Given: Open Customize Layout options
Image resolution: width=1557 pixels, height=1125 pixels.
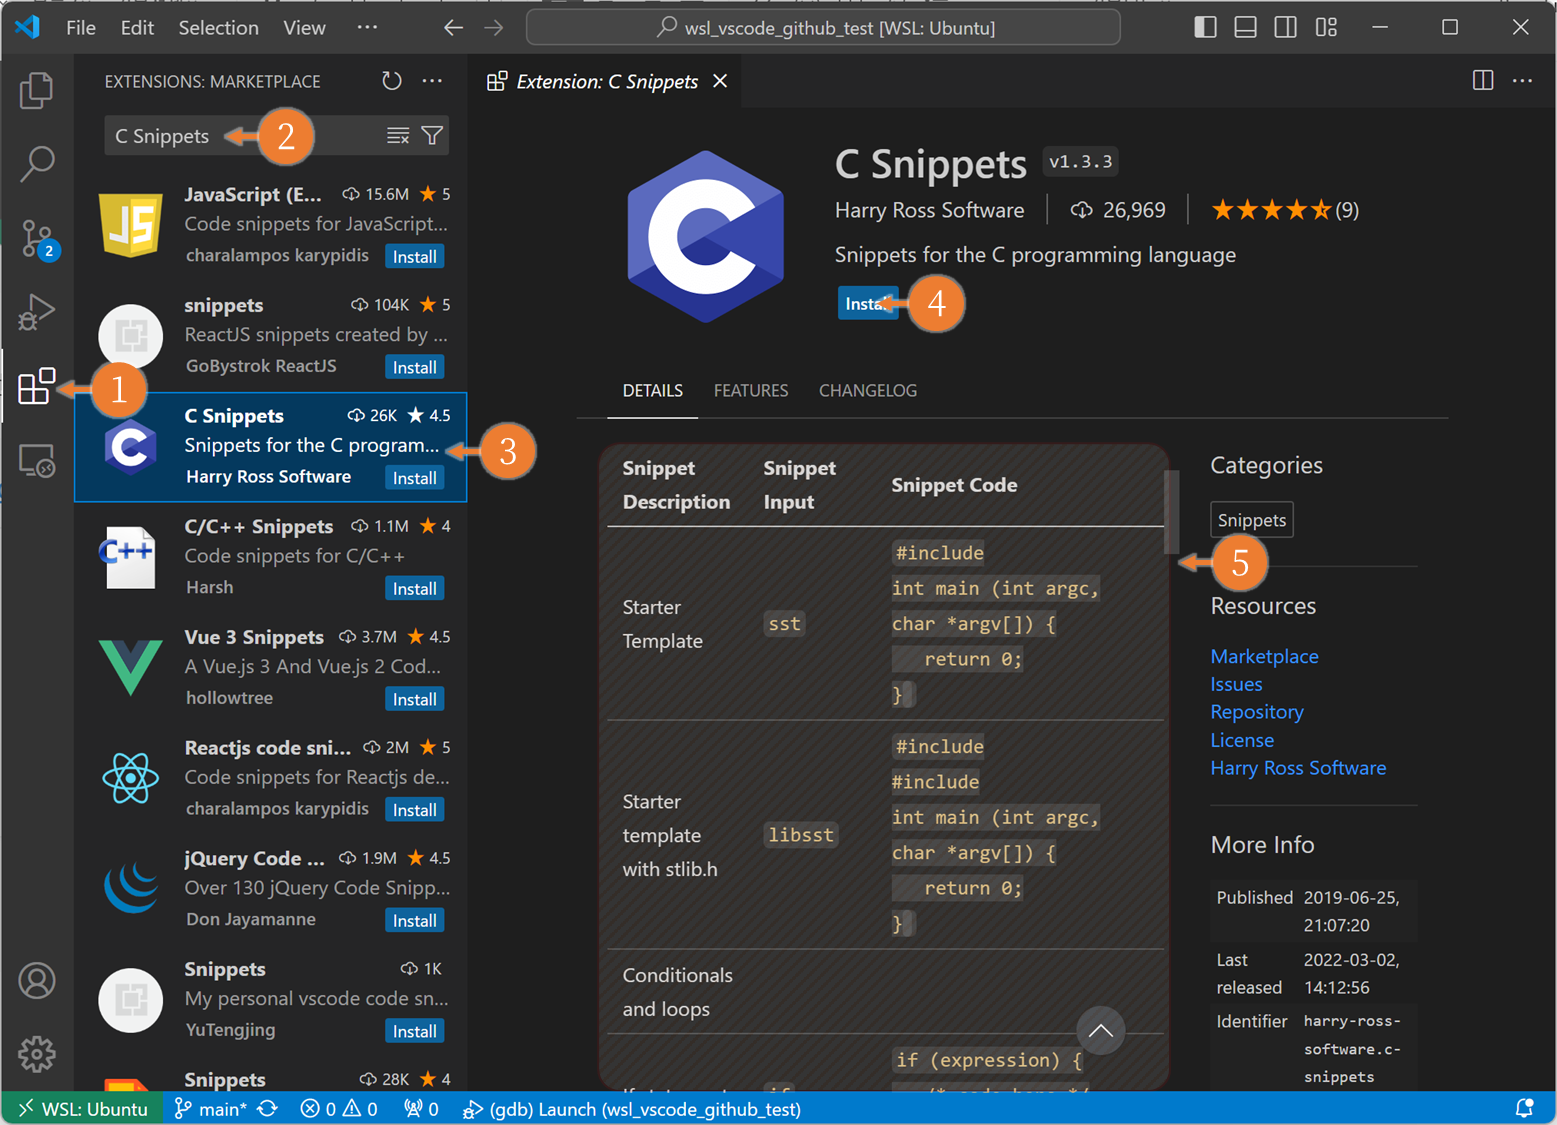Looking at the screenshot, I should 1326,28.
